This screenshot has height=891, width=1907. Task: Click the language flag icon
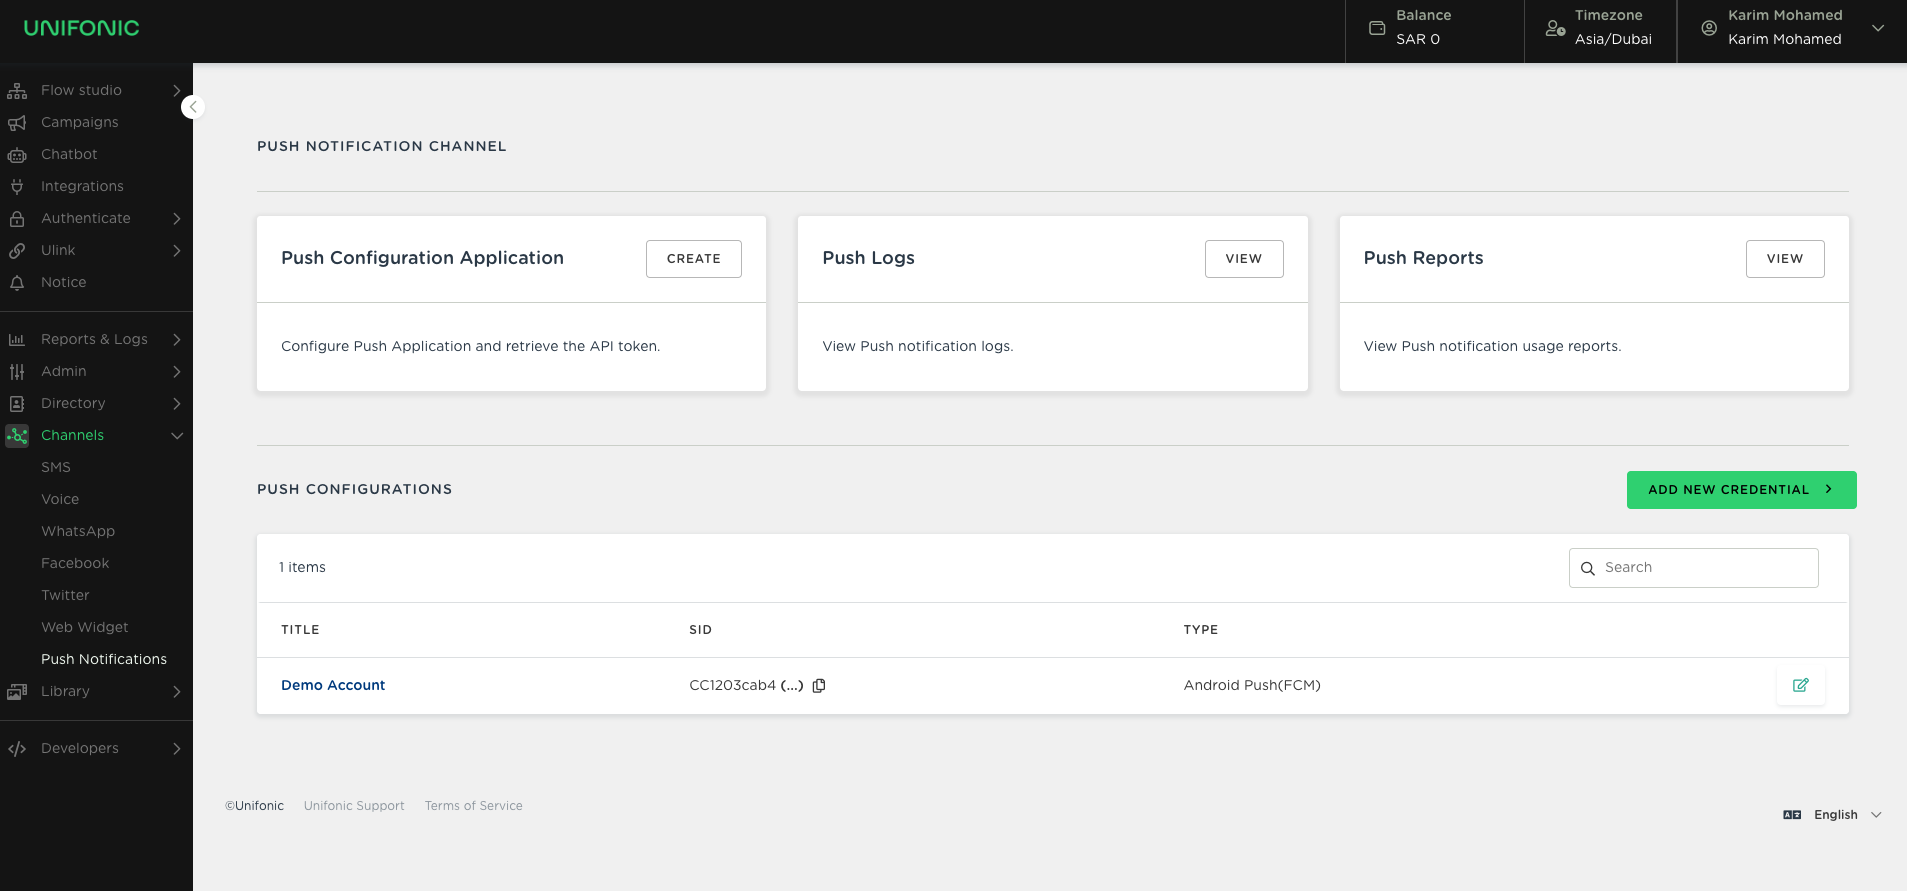(1792, 815)
